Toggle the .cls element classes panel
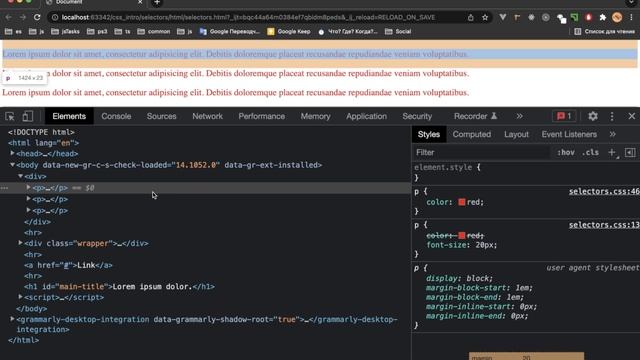Screen dimensions: 640x360 click(590, 153)
